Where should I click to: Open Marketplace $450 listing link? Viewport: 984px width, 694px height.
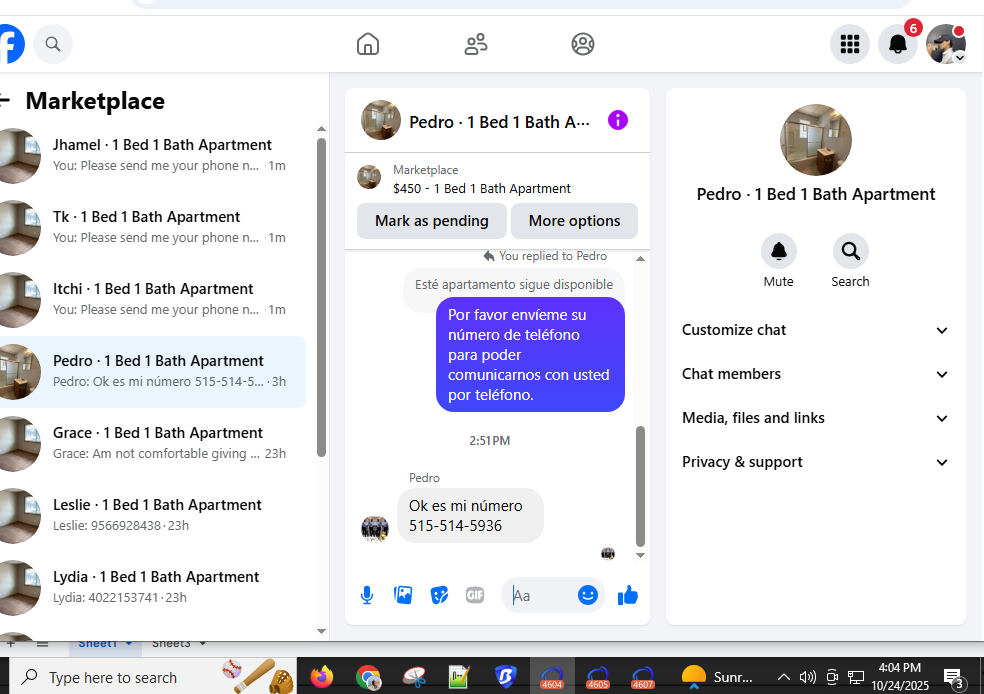(x=481, y=188)
